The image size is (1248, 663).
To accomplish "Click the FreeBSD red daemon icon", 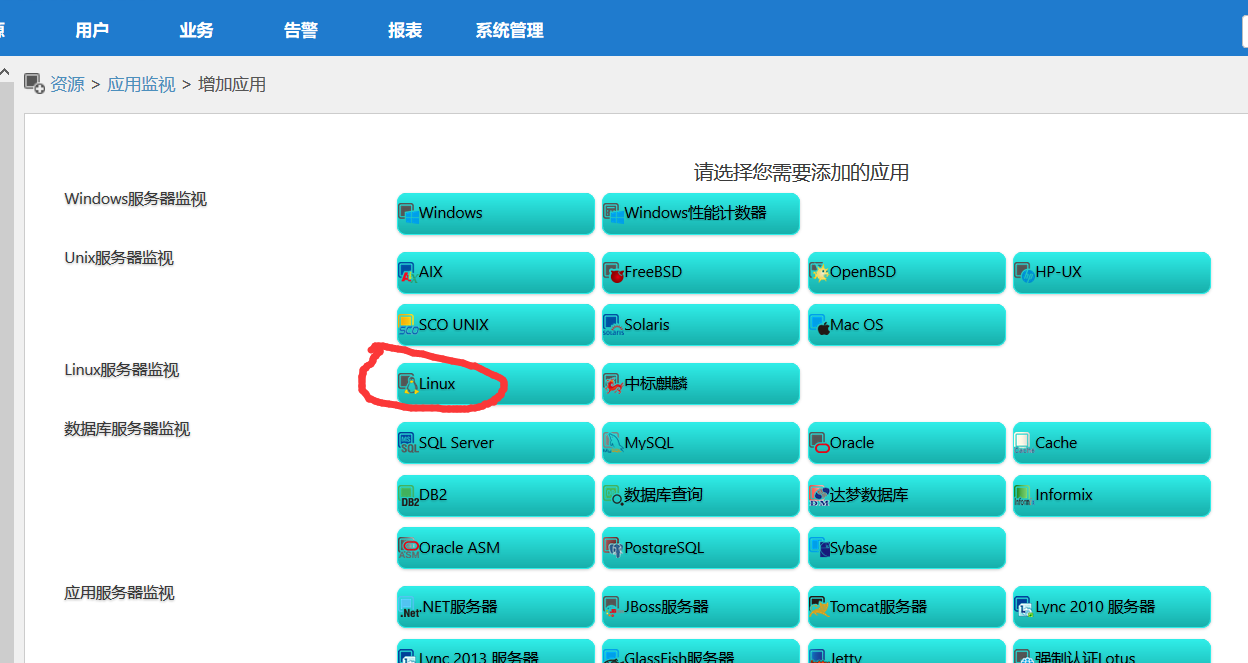I will [614, 272].
